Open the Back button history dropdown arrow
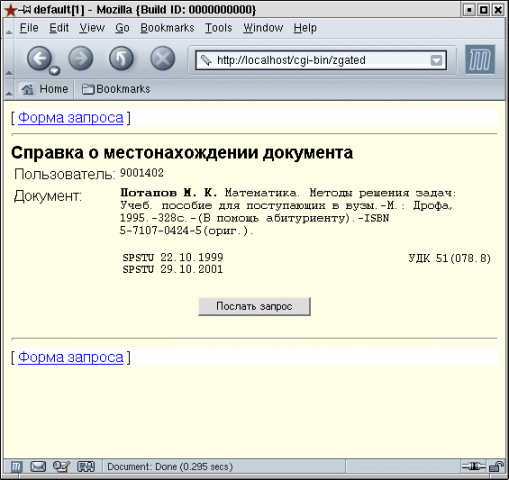 (55, 71)
